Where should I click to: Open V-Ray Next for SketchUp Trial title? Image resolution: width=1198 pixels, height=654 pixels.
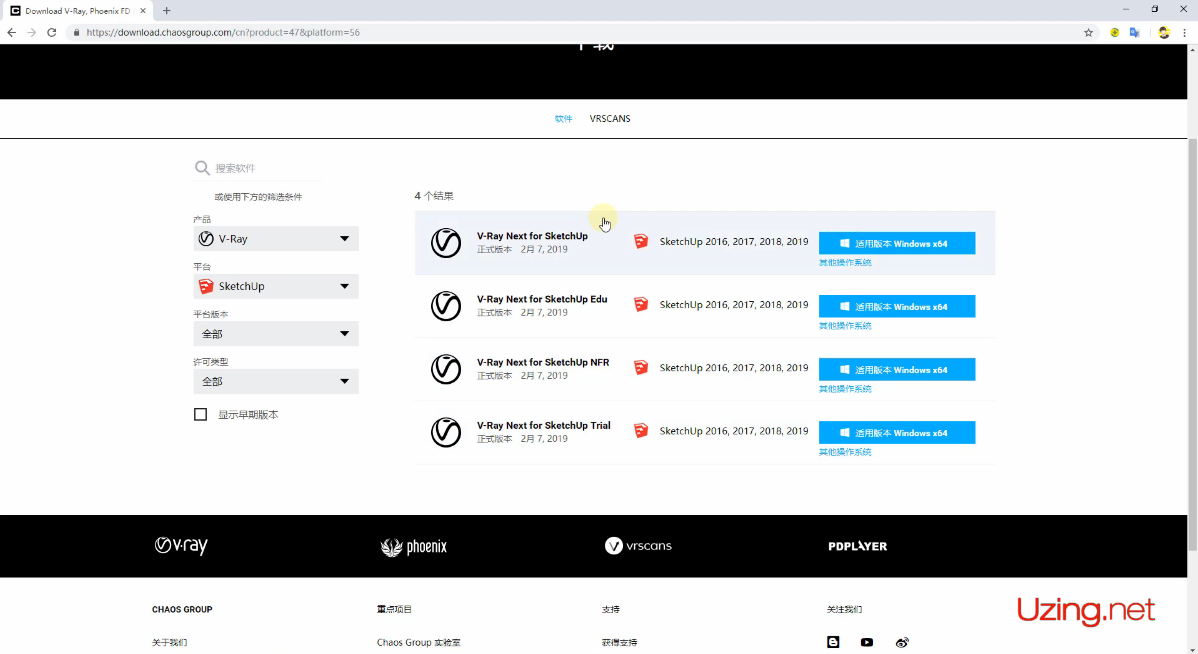coord(543,426)
